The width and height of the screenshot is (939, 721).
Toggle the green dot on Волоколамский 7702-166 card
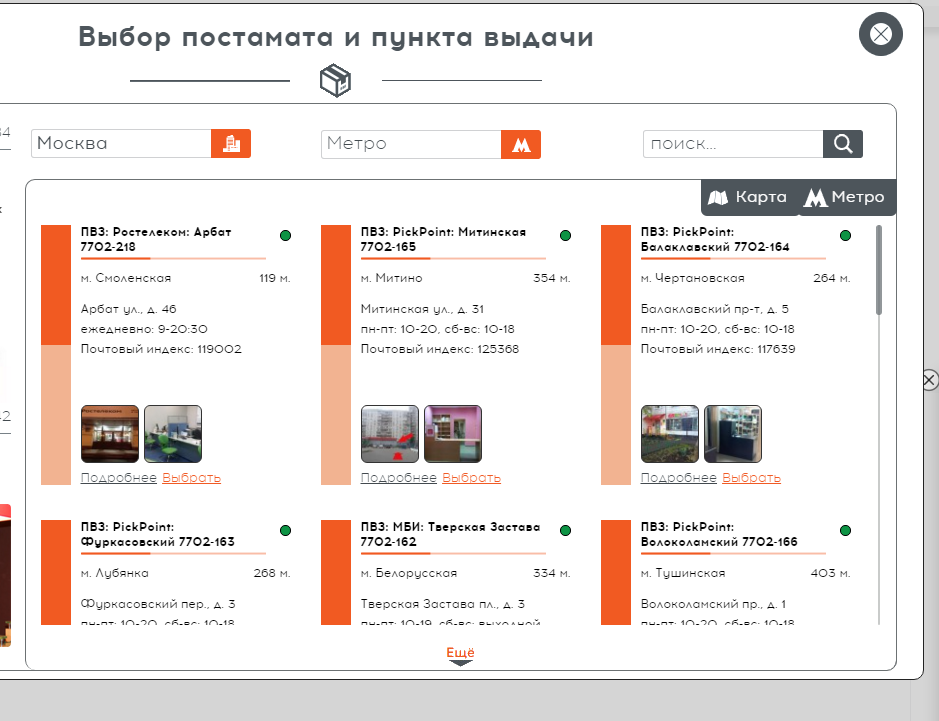846,530
